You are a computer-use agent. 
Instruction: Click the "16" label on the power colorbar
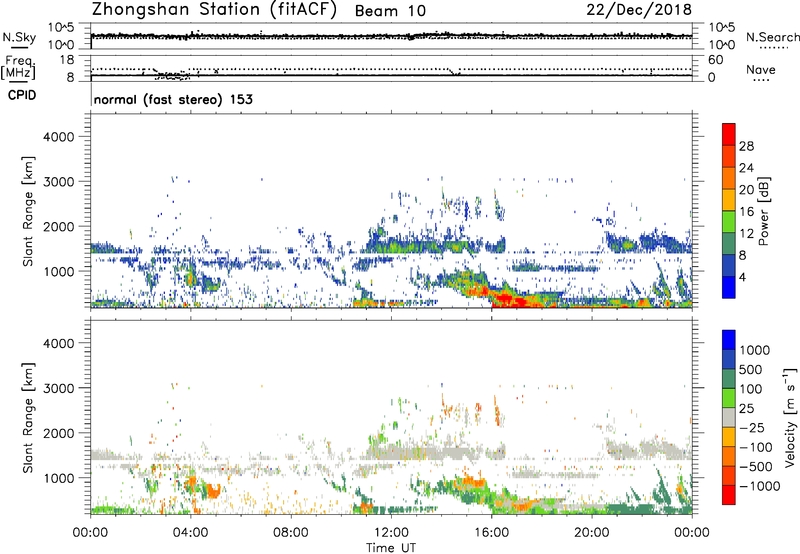[746, 212]
